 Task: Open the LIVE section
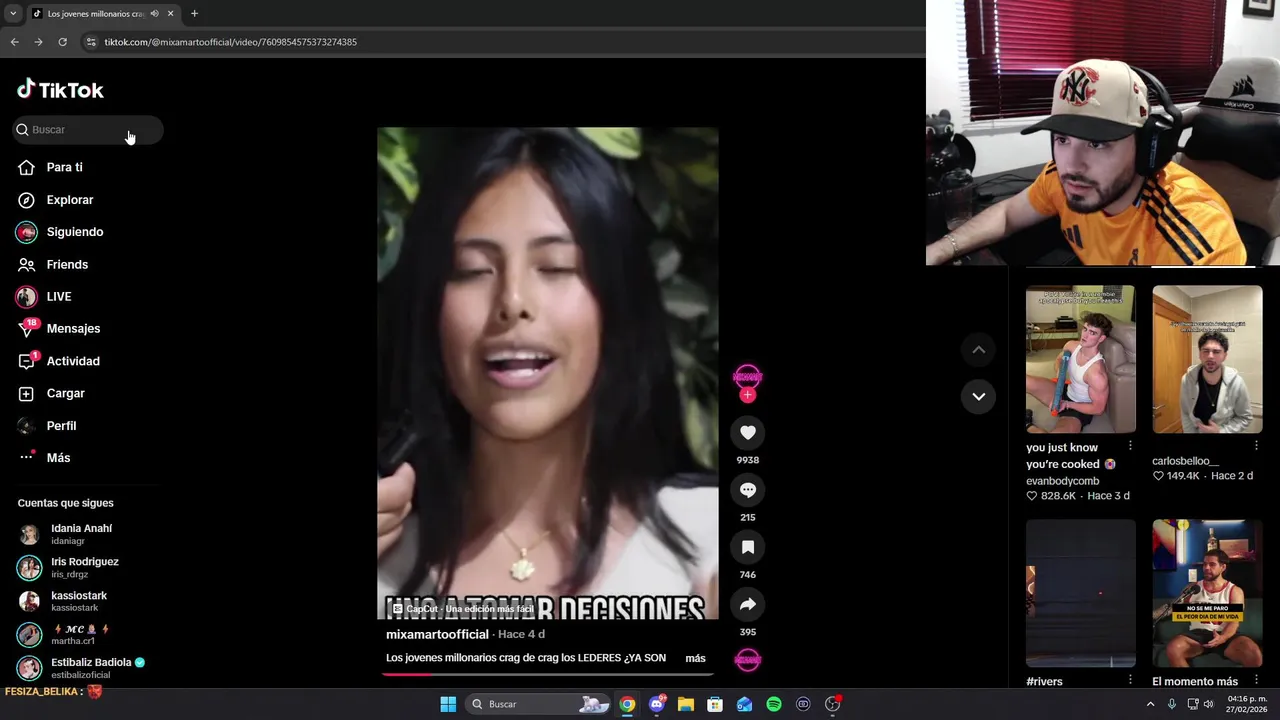pyautogui.click(x=44, y=296)
